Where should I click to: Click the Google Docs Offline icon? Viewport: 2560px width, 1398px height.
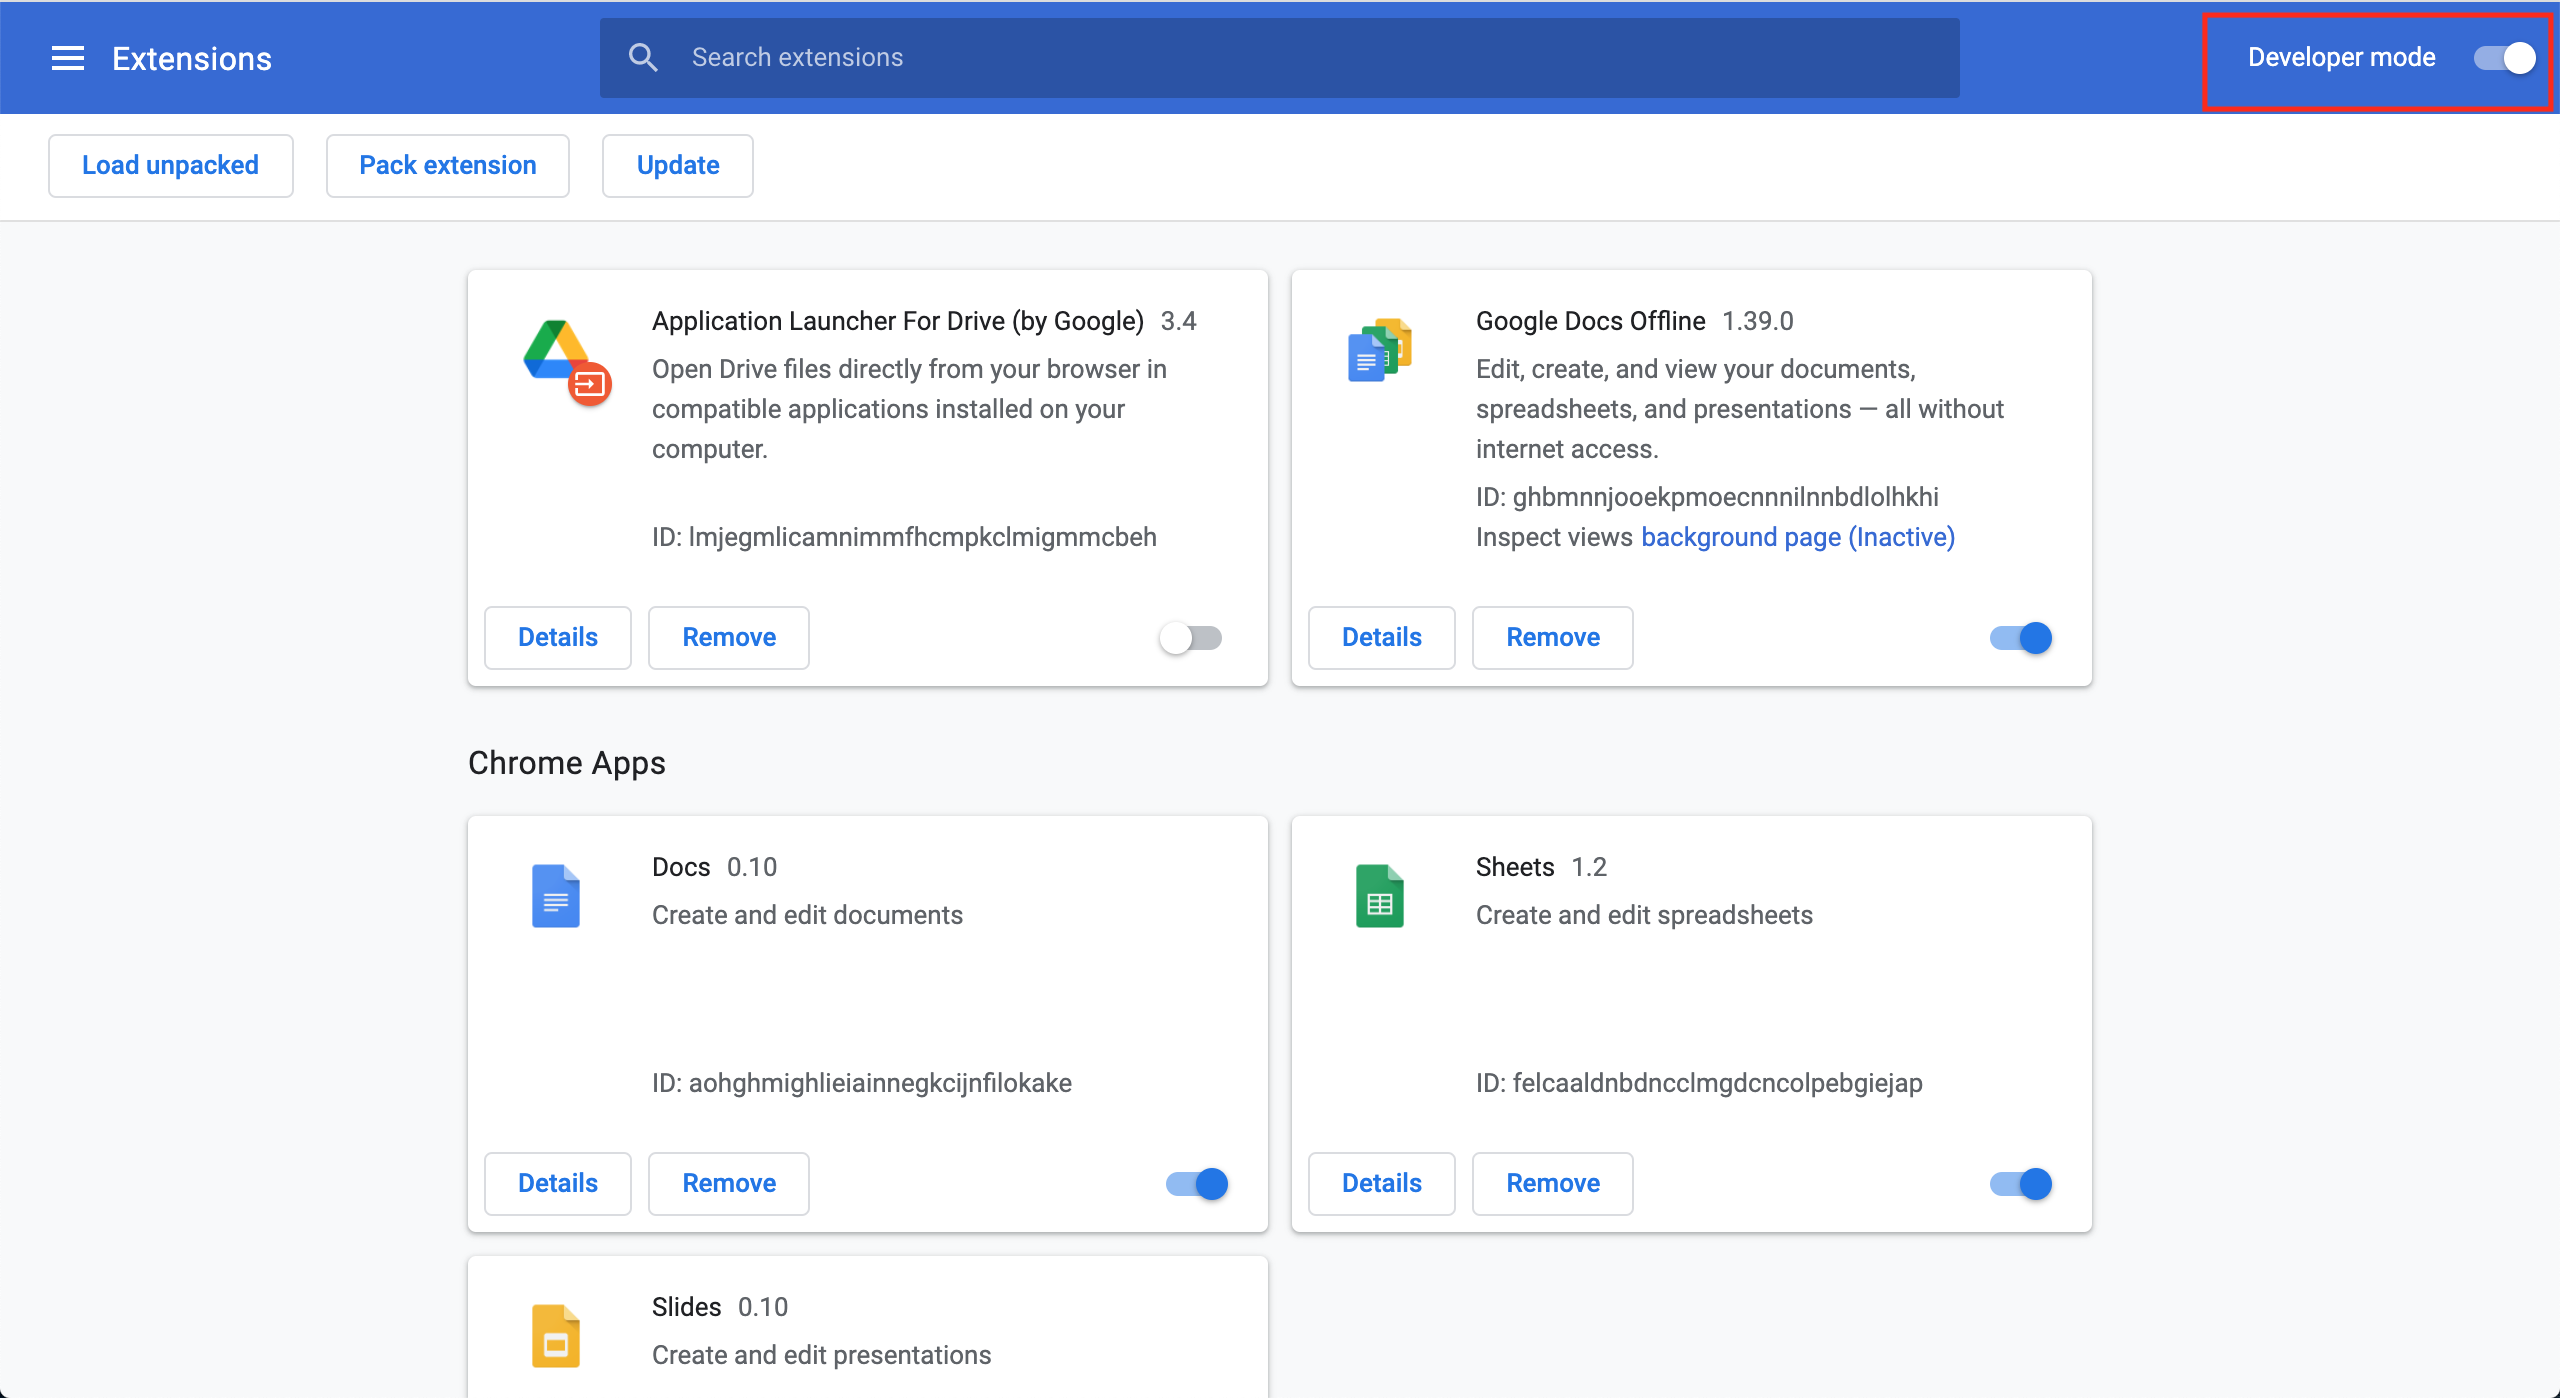pyautogui.click(x=1380, y=350)
